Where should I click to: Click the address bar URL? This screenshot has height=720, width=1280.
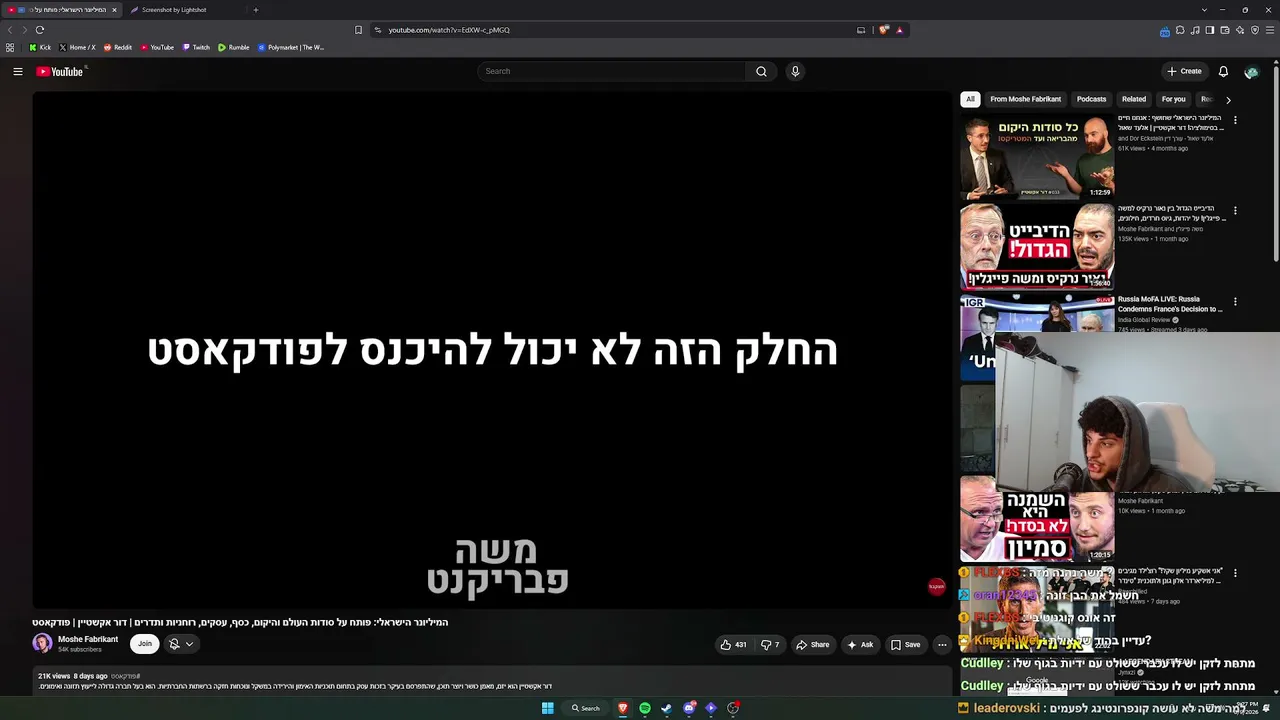449,30
